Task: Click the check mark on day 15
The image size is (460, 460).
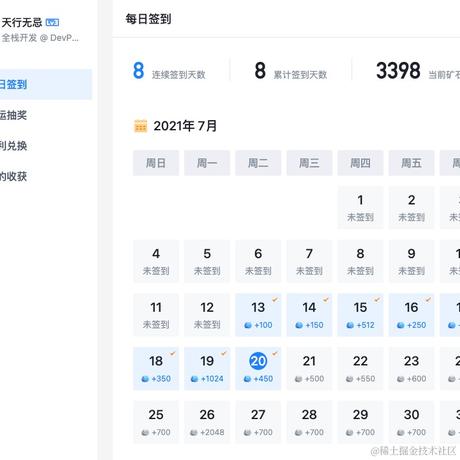Action: (x=377, y=300)
